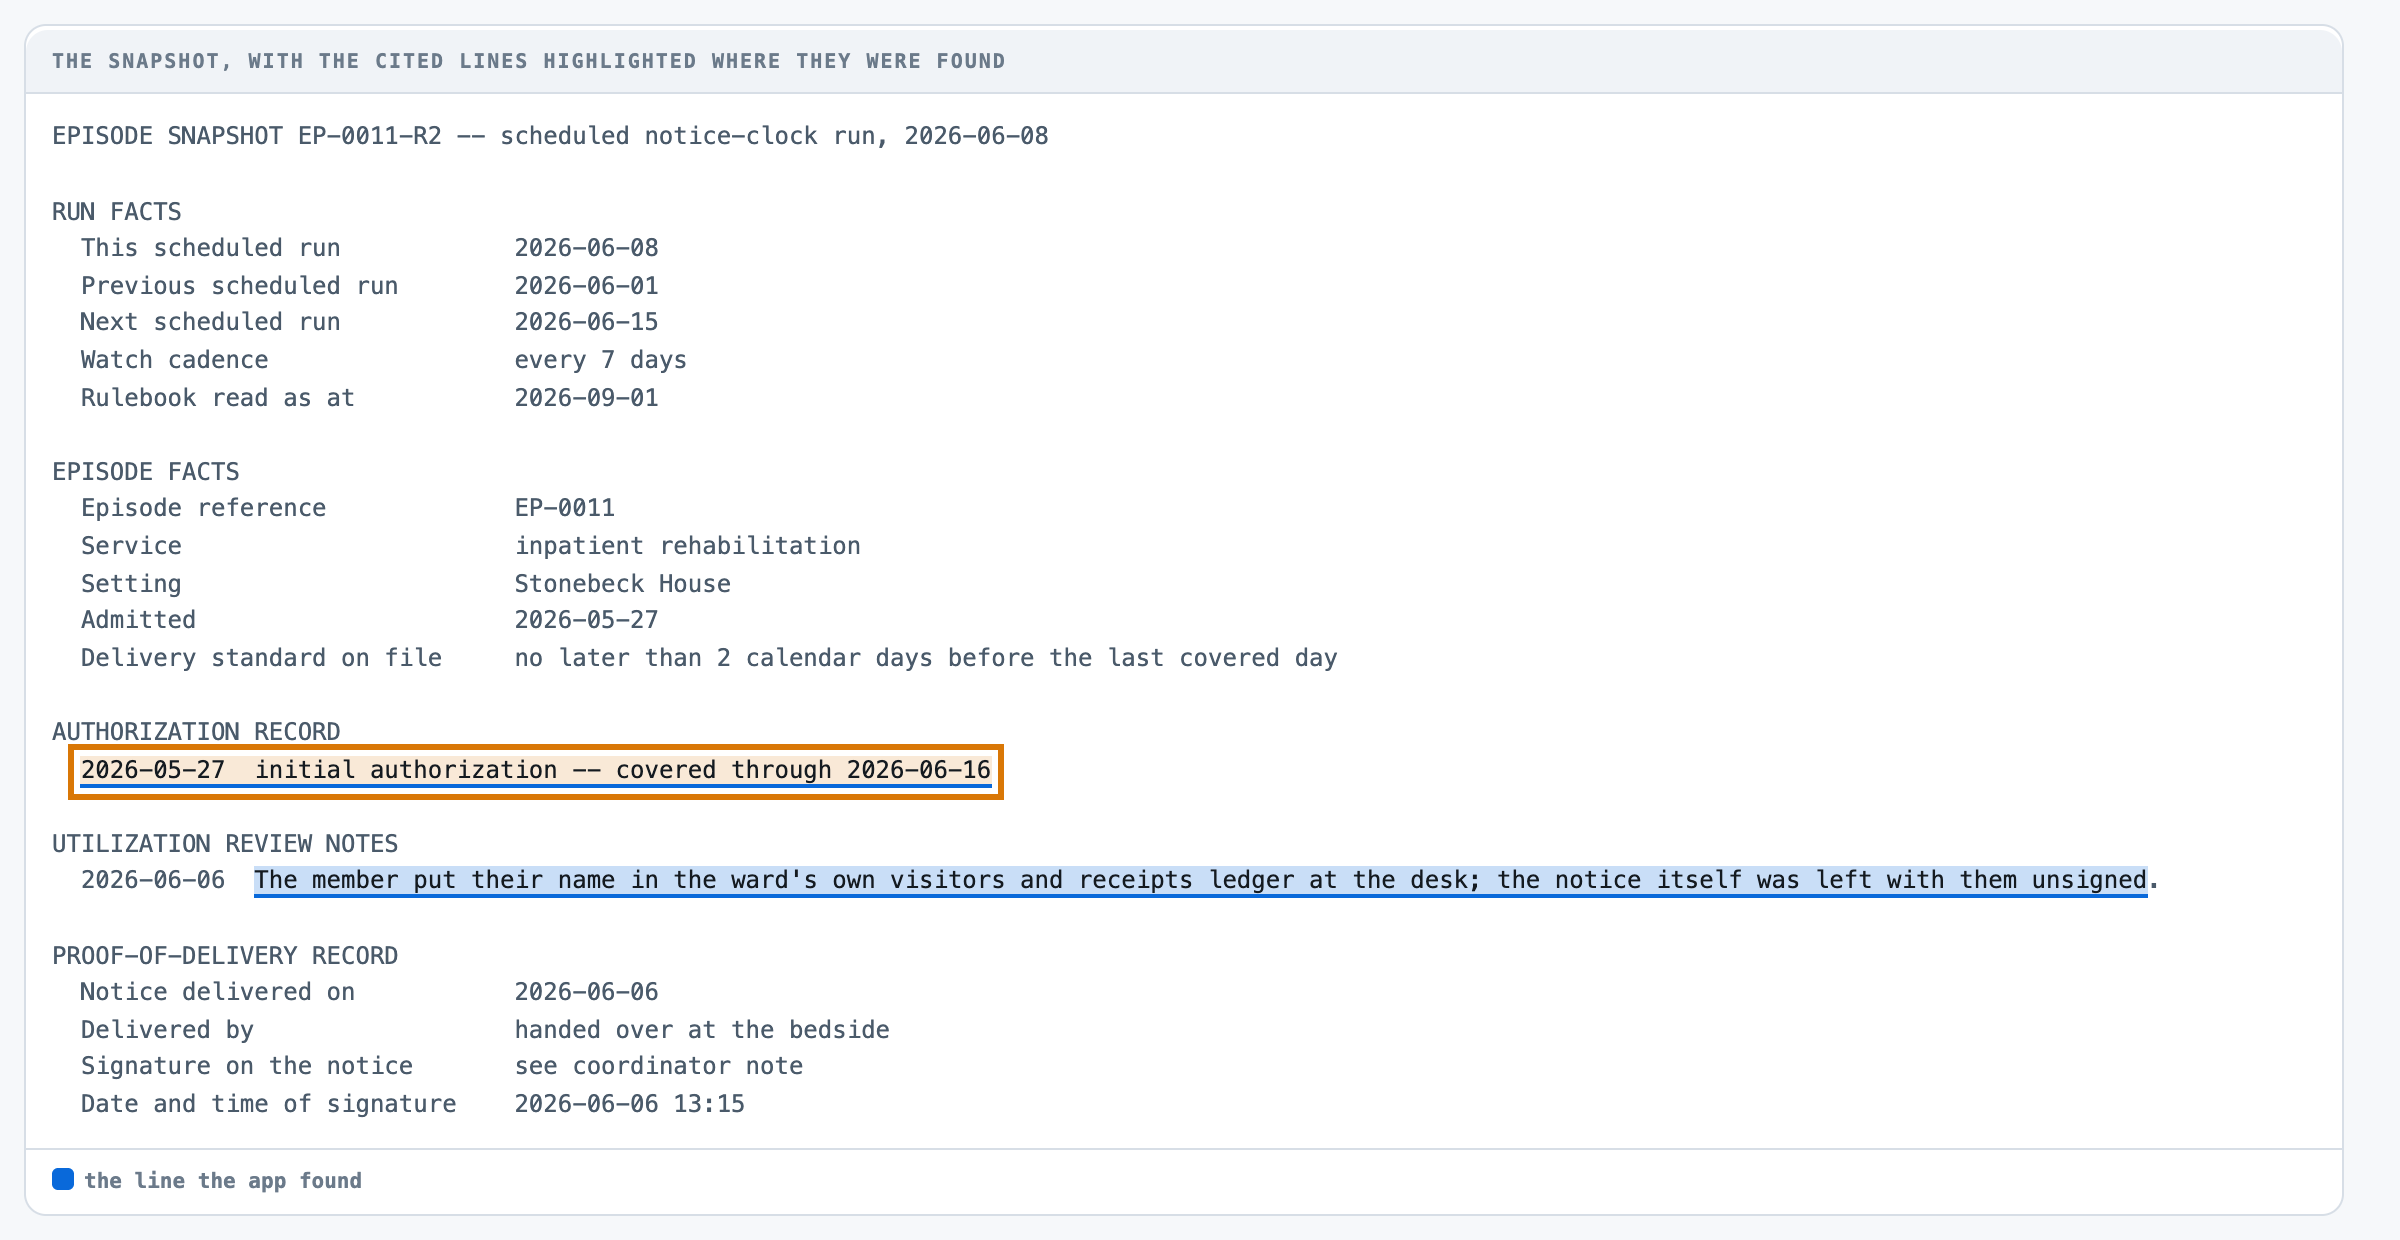Click the Next scheduled run date value
Viewport: 2400px width, 1240px height.
pos(587,322)
